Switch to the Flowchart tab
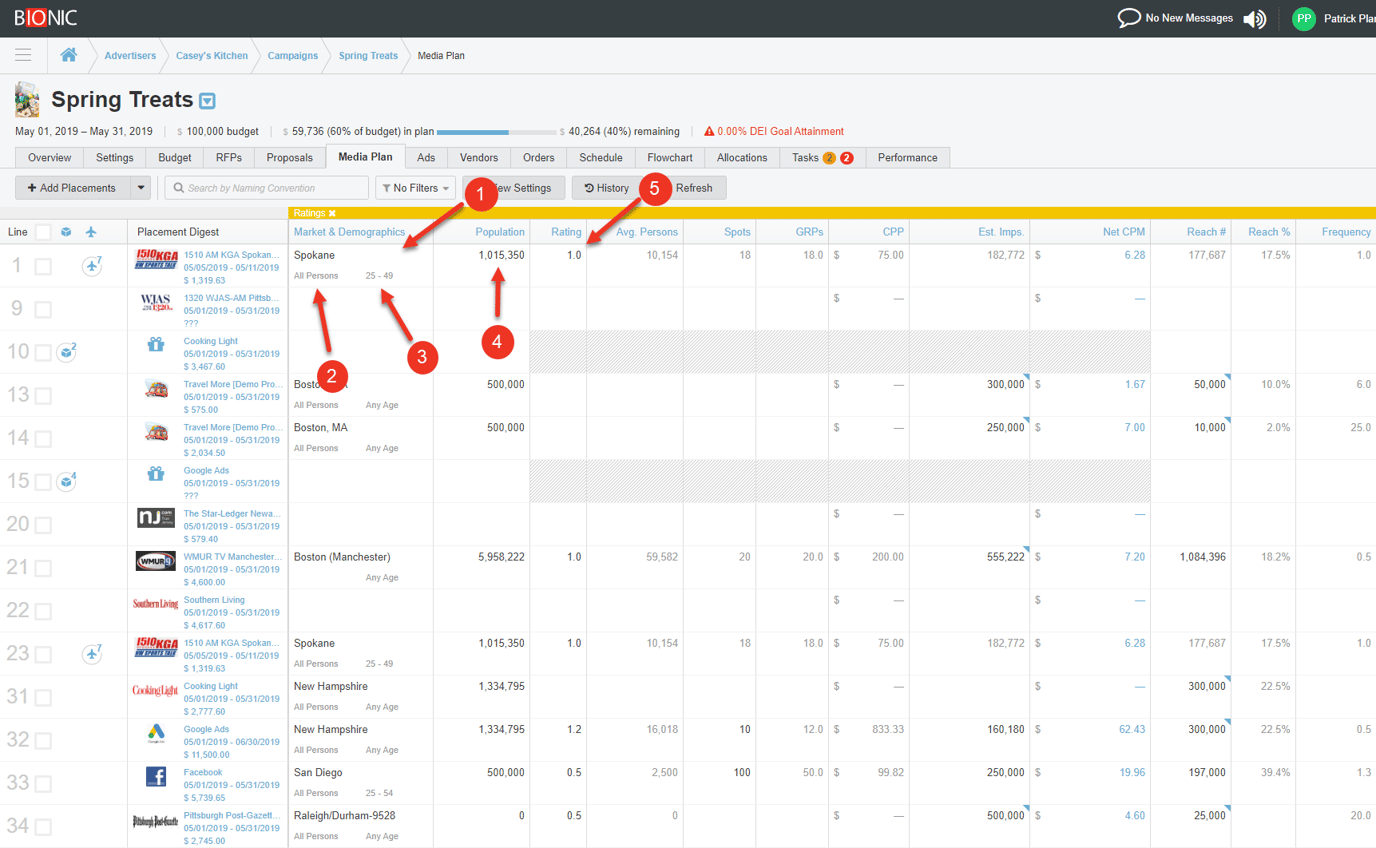This screenshot has width=1376, height=848. (x=669, y=157)
